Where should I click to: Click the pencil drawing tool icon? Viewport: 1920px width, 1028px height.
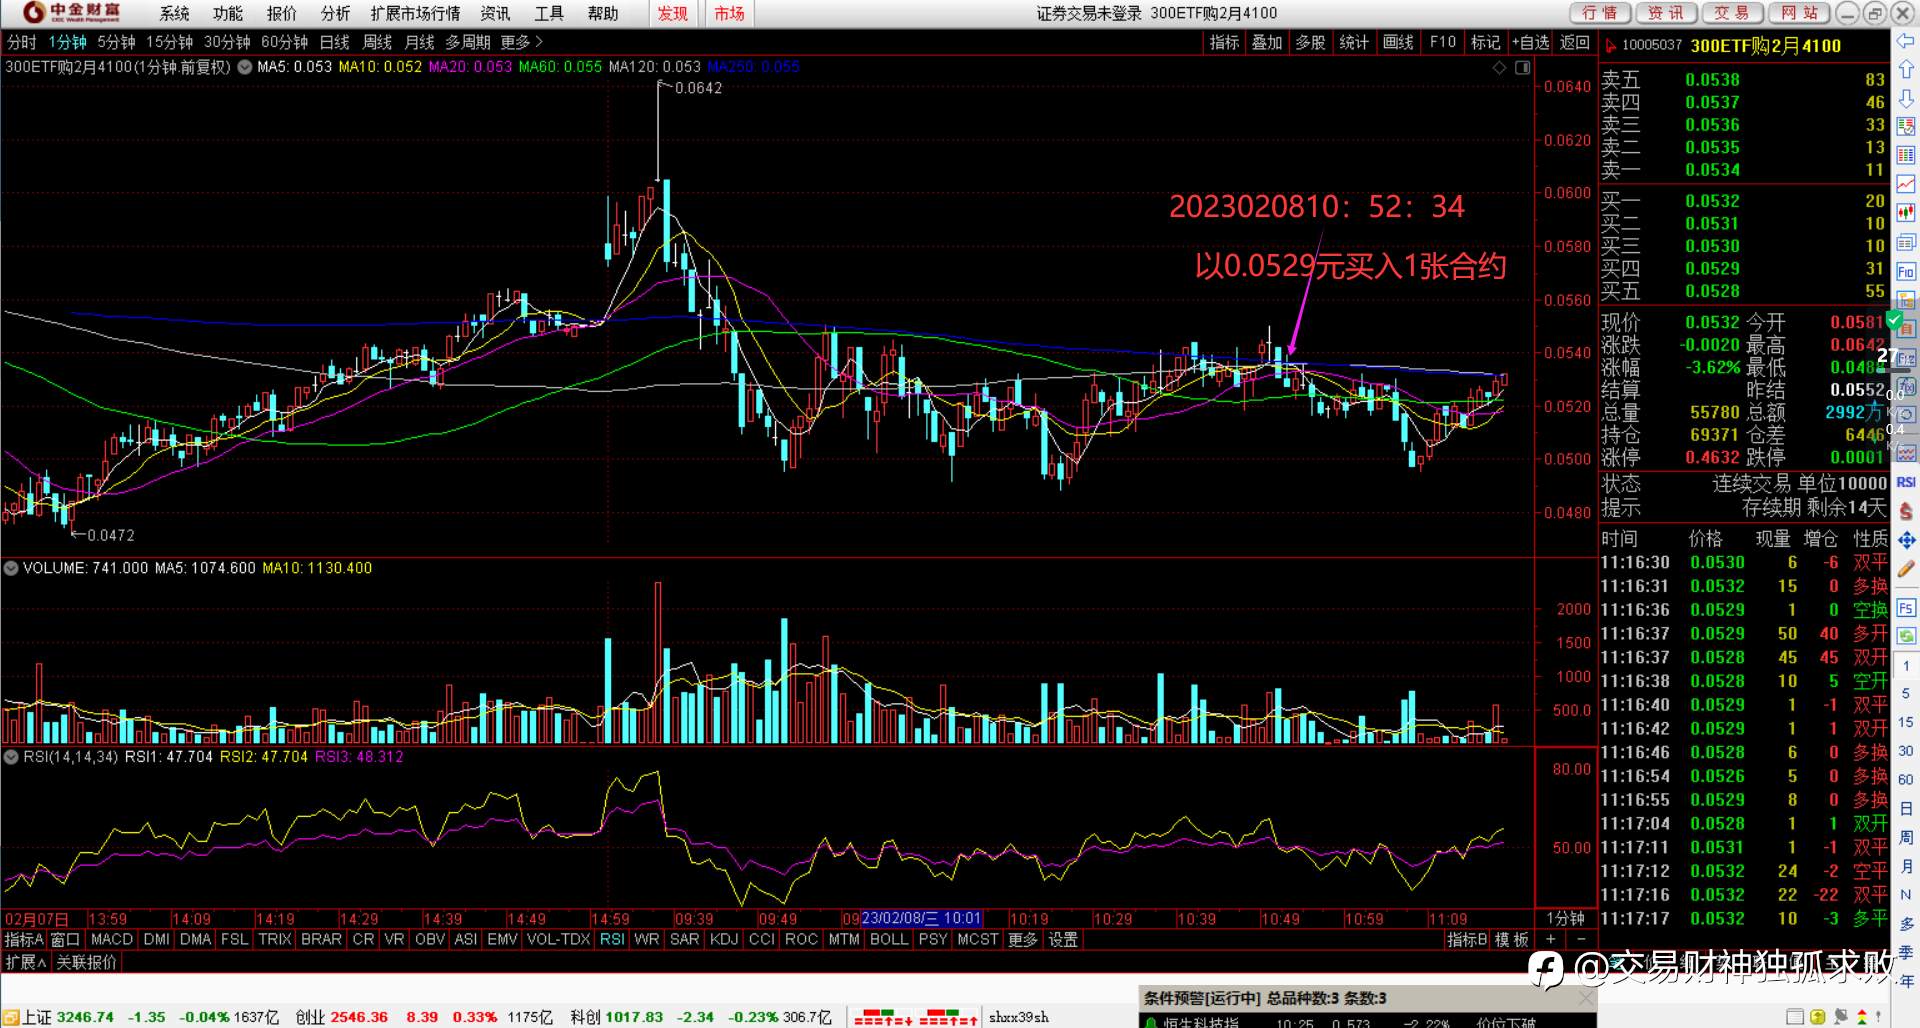(x=1906, y=568)
